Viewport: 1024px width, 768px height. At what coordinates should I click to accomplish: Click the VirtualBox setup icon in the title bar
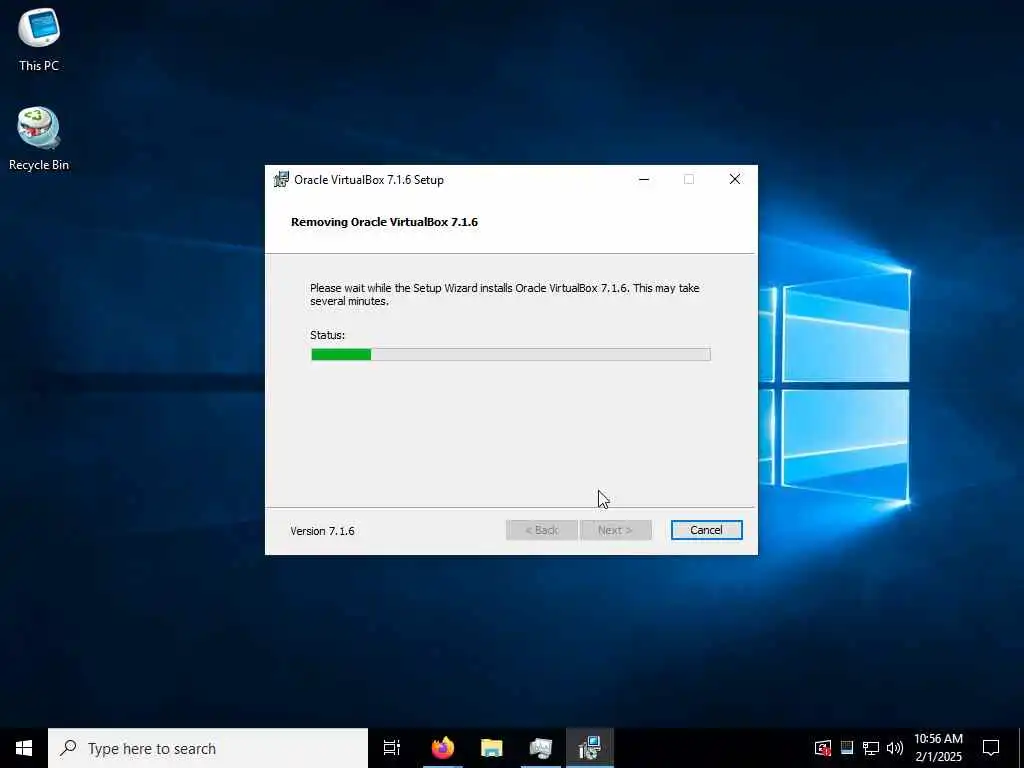click(281, 180)
